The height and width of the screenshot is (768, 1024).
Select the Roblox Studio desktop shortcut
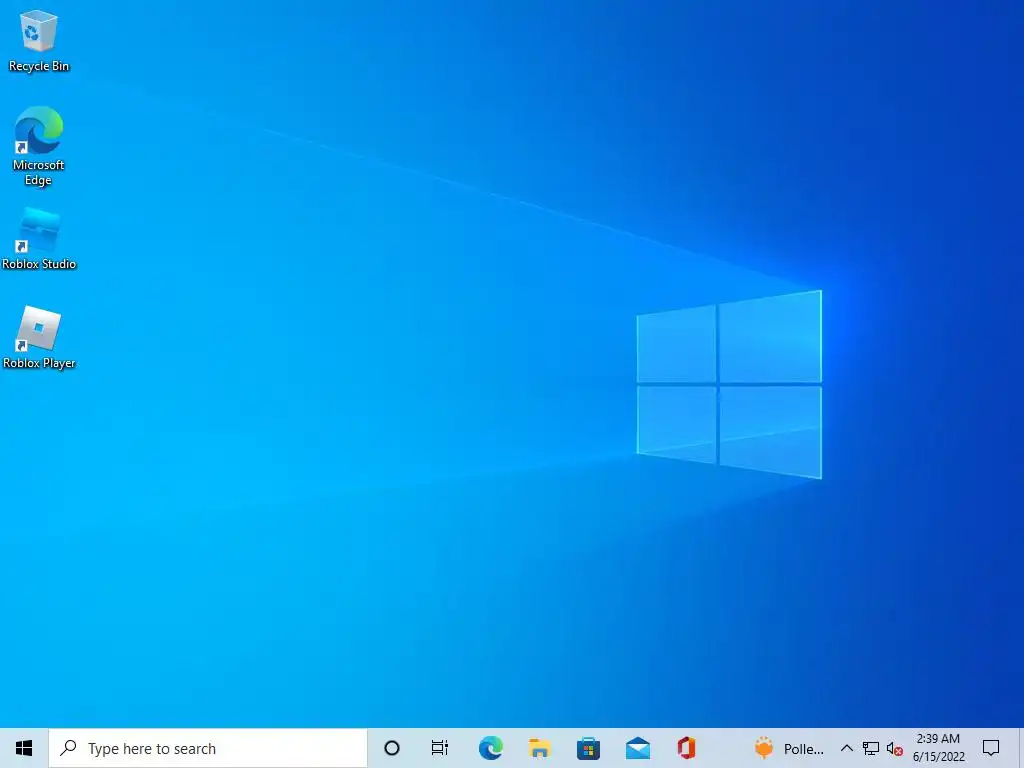(x=39, y=238)
